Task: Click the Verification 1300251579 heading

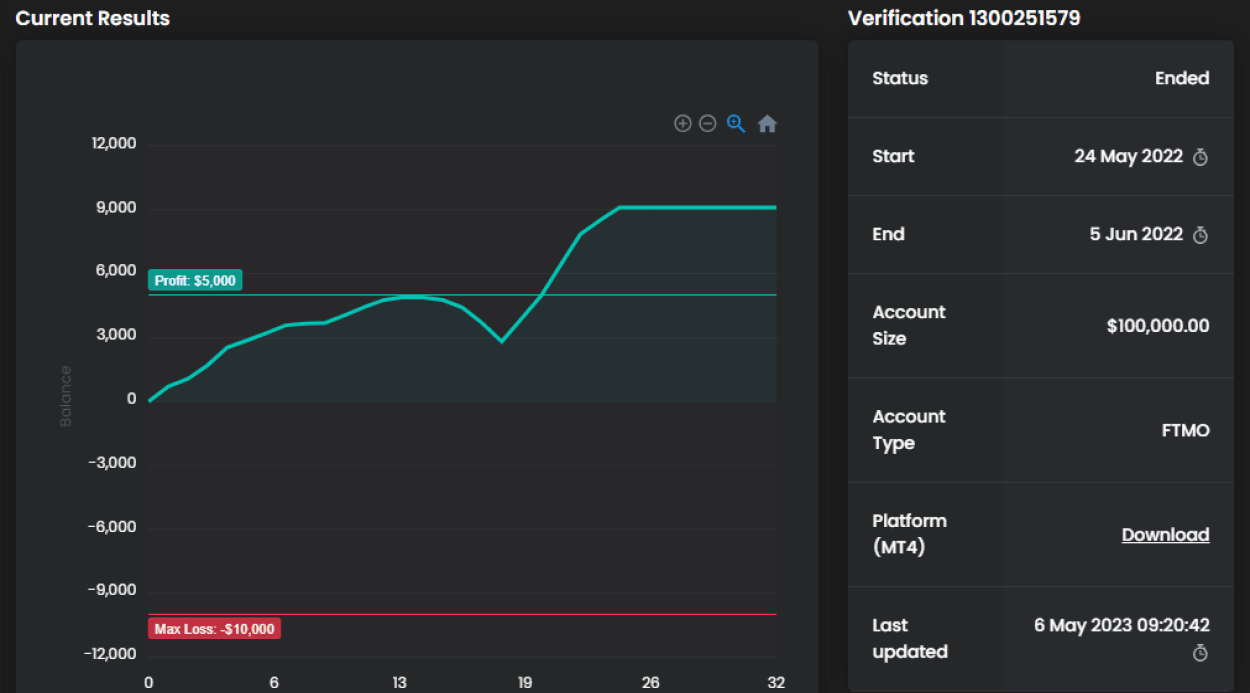Action: coord(964,18)
